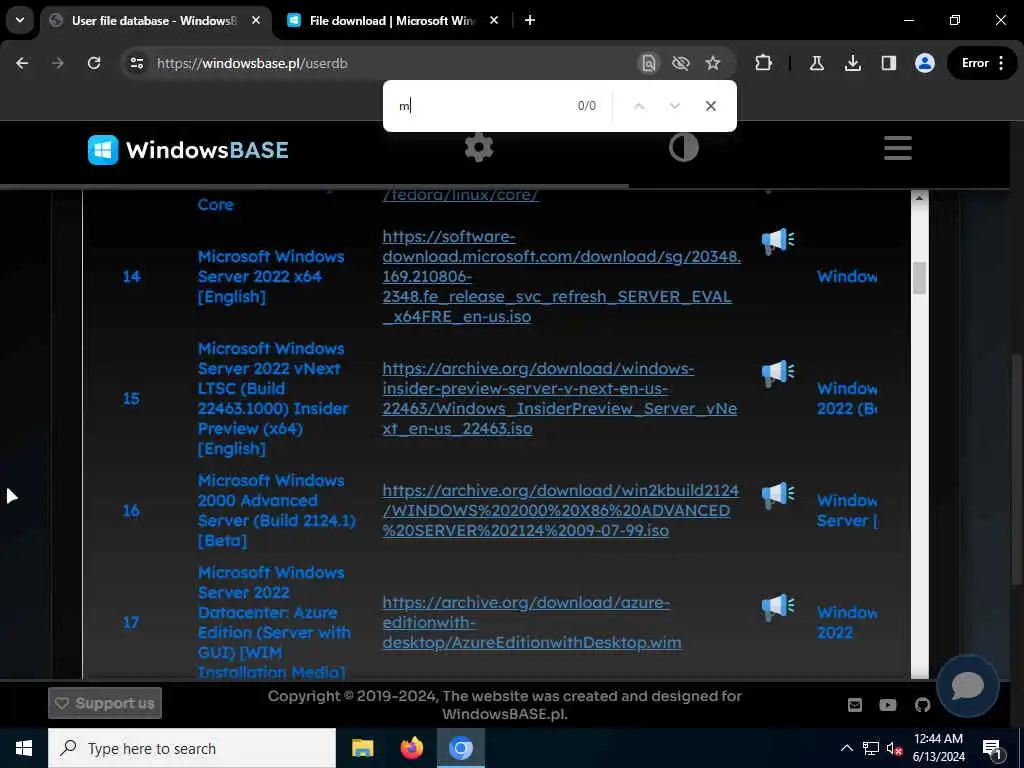
Task: Open Chrome from the taskbar
Action: pos(460,748)
